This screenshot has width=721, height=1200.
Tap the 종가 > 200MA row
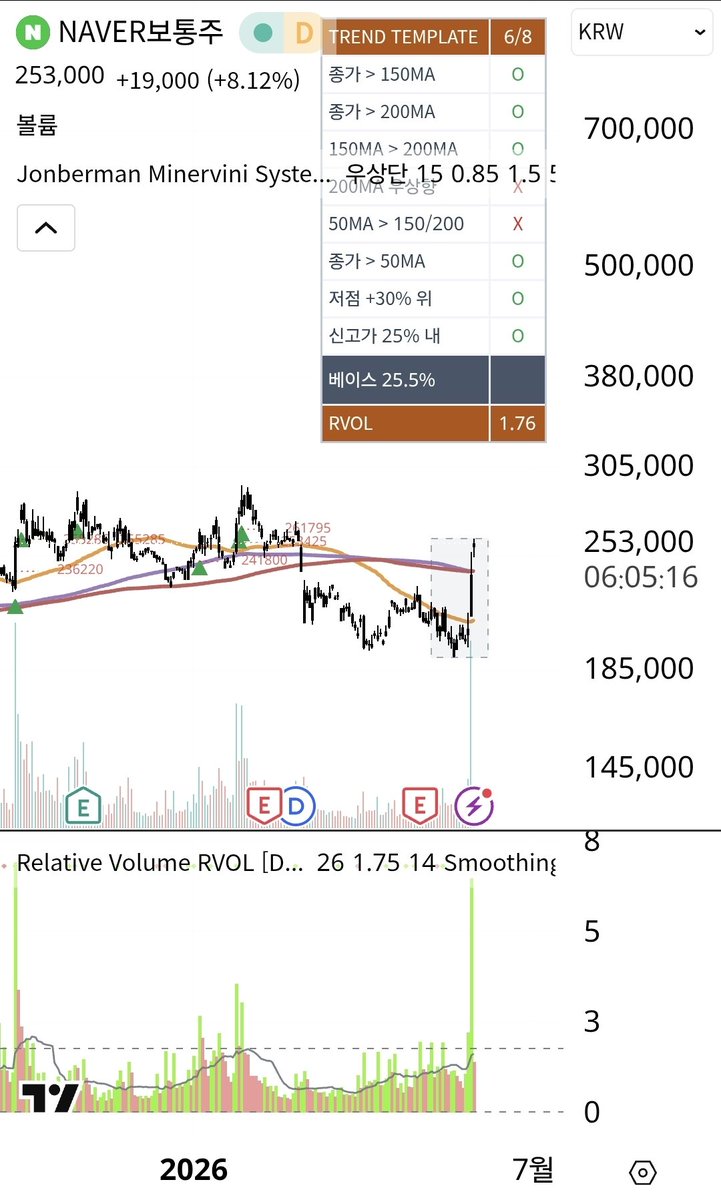(x=434, y=111)
